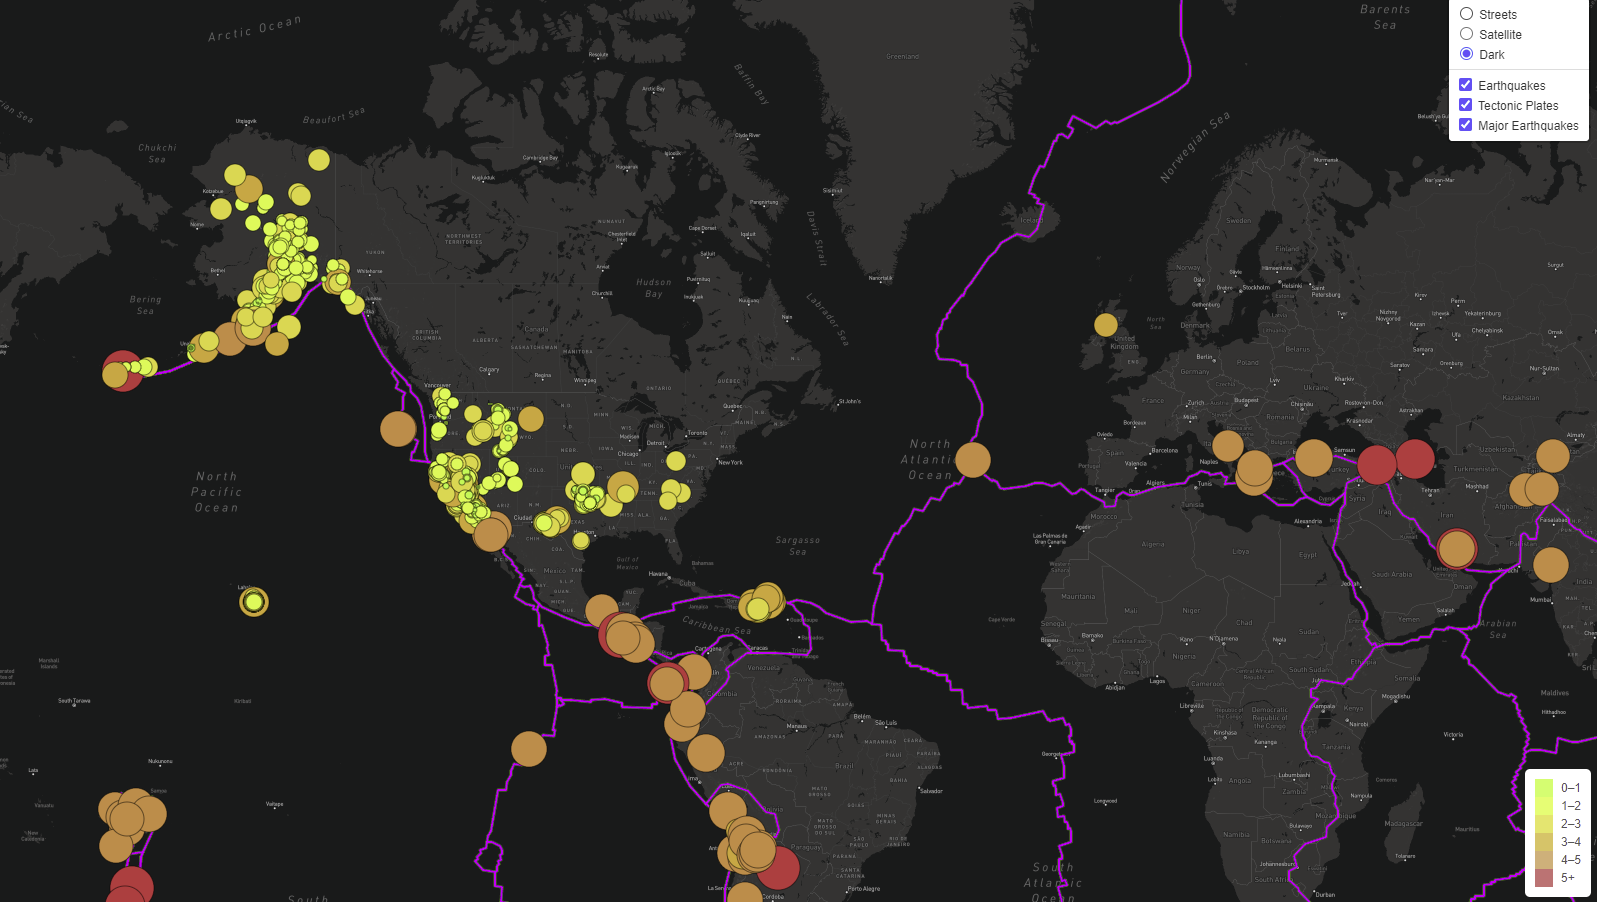Toggle the Tectonic Plates overlay
Screen dimensions: 1597x902
coord(1465,105)
